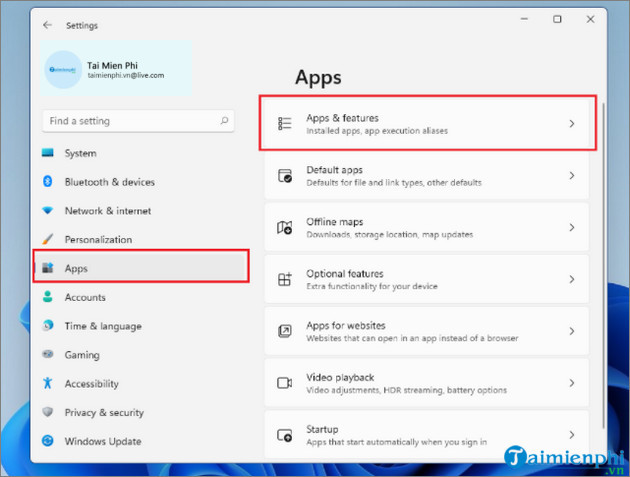Expand Video playback chevron
This screenshot has width=630, height=477.
[x=572, y=383]
